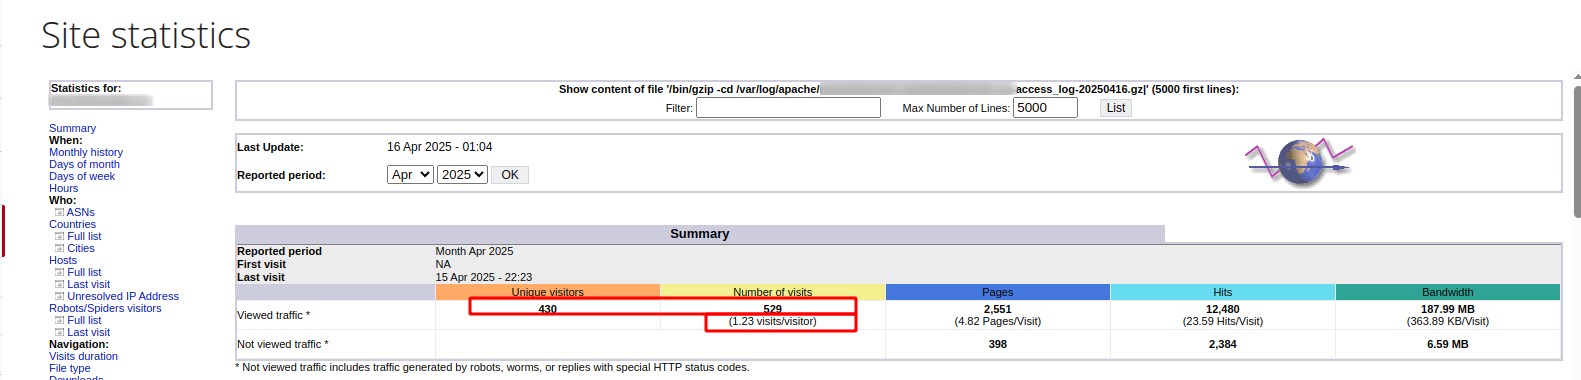Click the small icon before ASNs
Image resolution: width=1581 pixels, height=380 pixels.
pyautogui.click(x=59, y=212)
